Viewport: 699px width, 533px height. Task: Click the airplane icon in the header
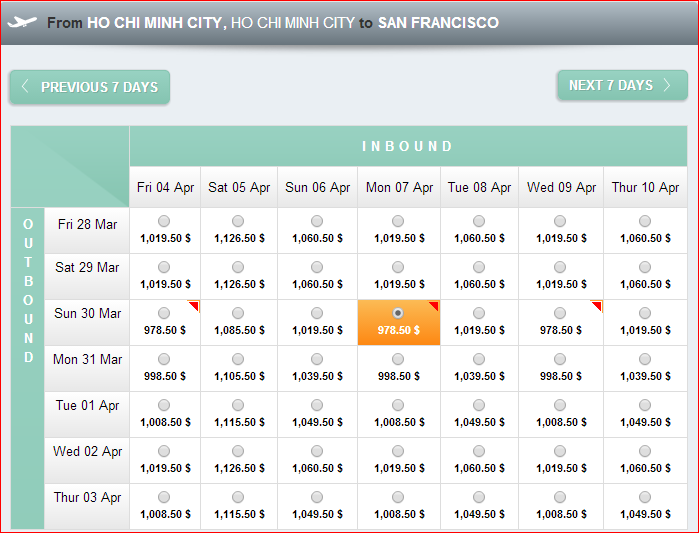[22, 22]
